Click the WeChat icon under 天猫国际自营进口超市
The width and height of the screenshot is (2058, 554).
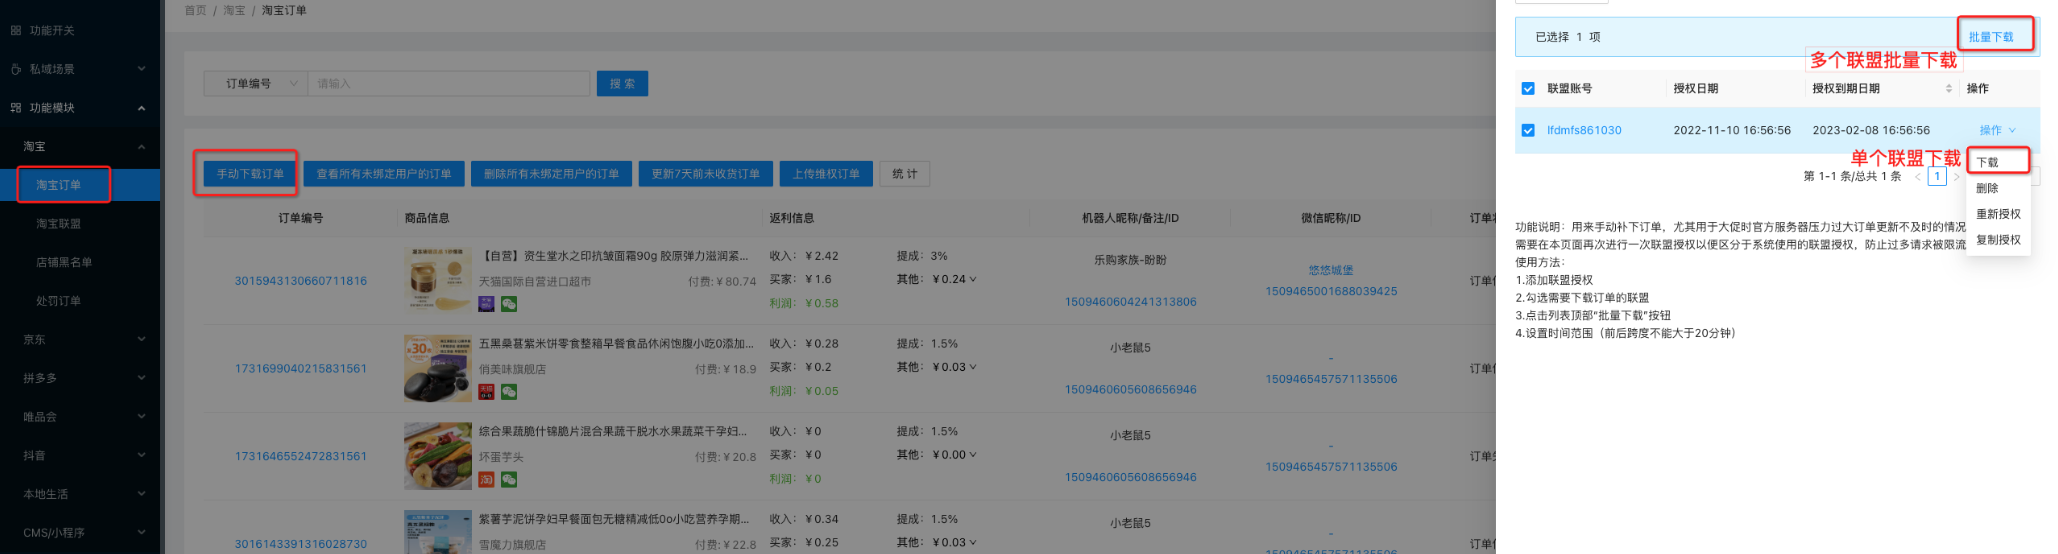[509, 304]
